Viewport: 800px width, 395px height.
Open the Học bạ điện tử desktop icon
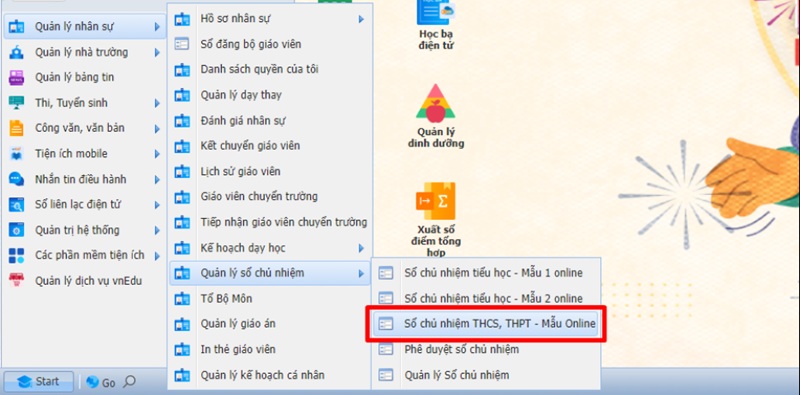[436, 12]
